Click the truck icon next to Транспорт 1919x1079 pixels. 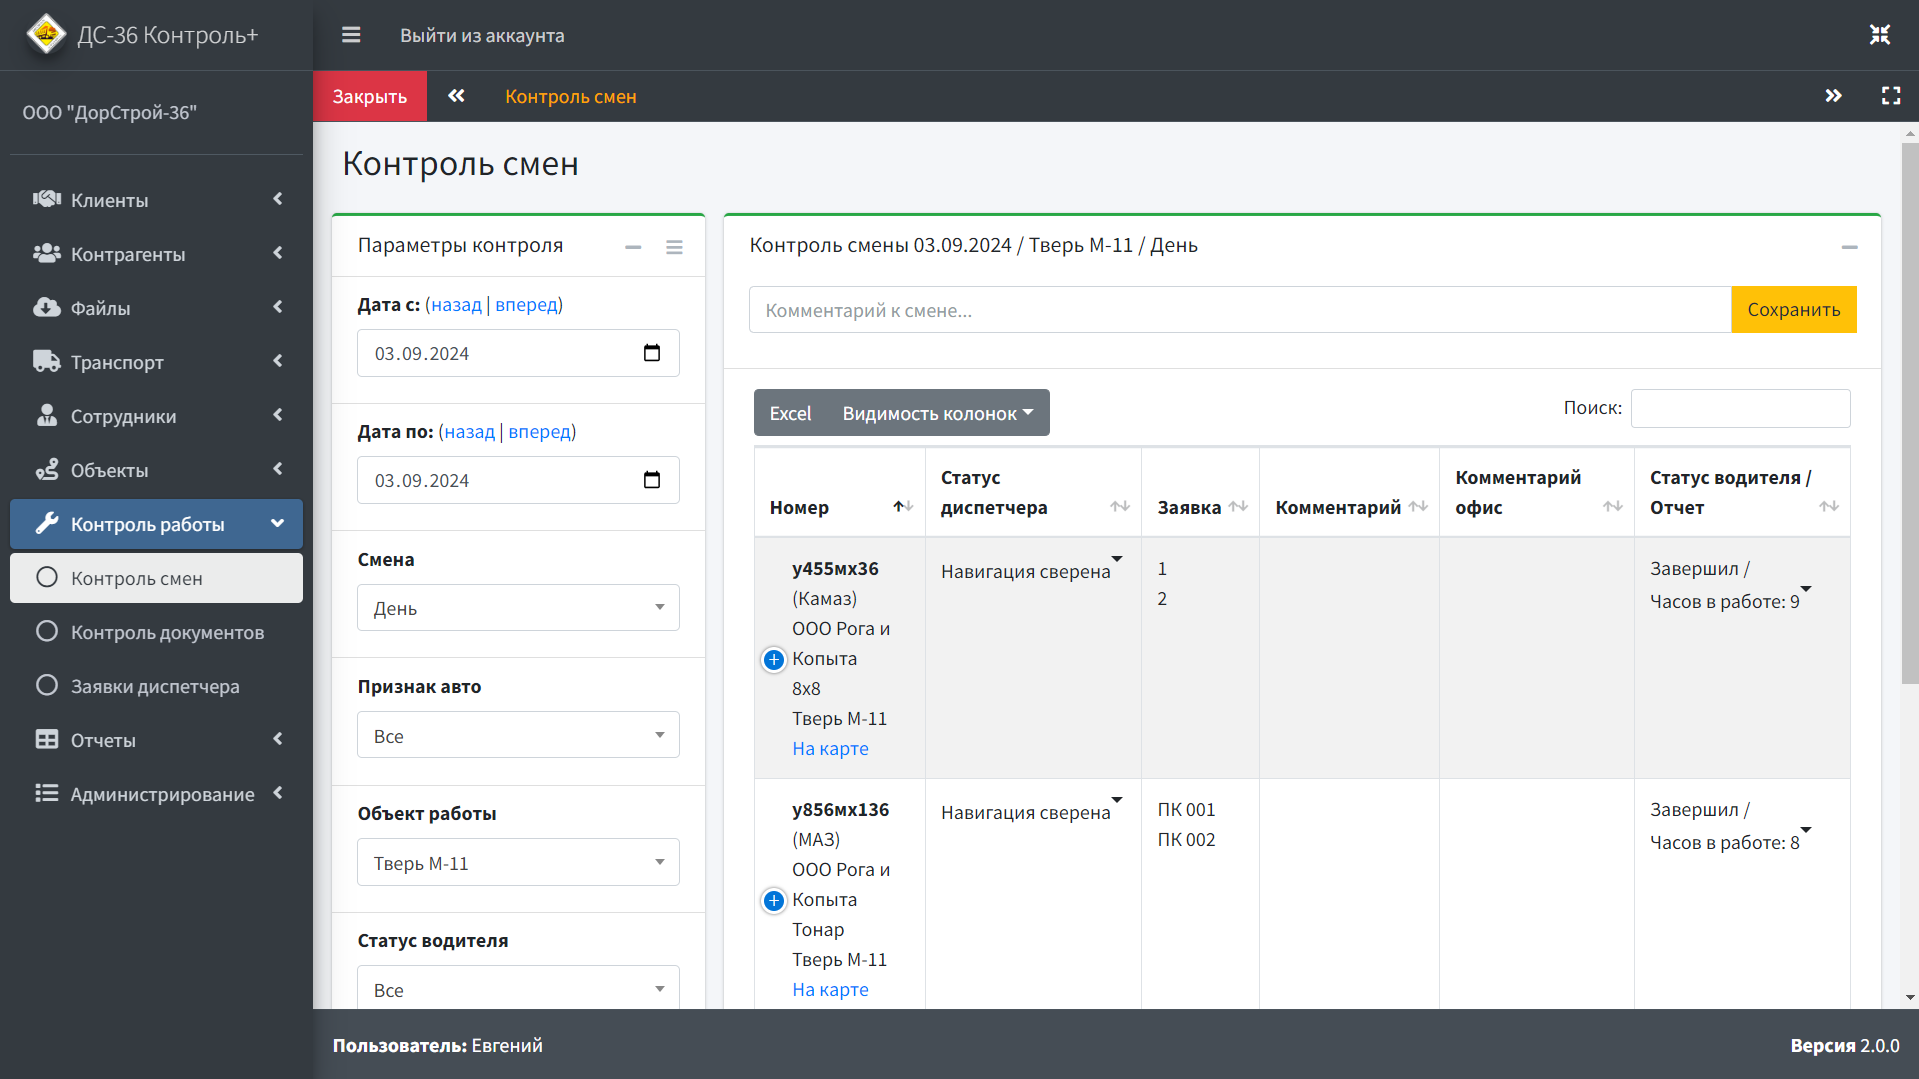[47, 361]
